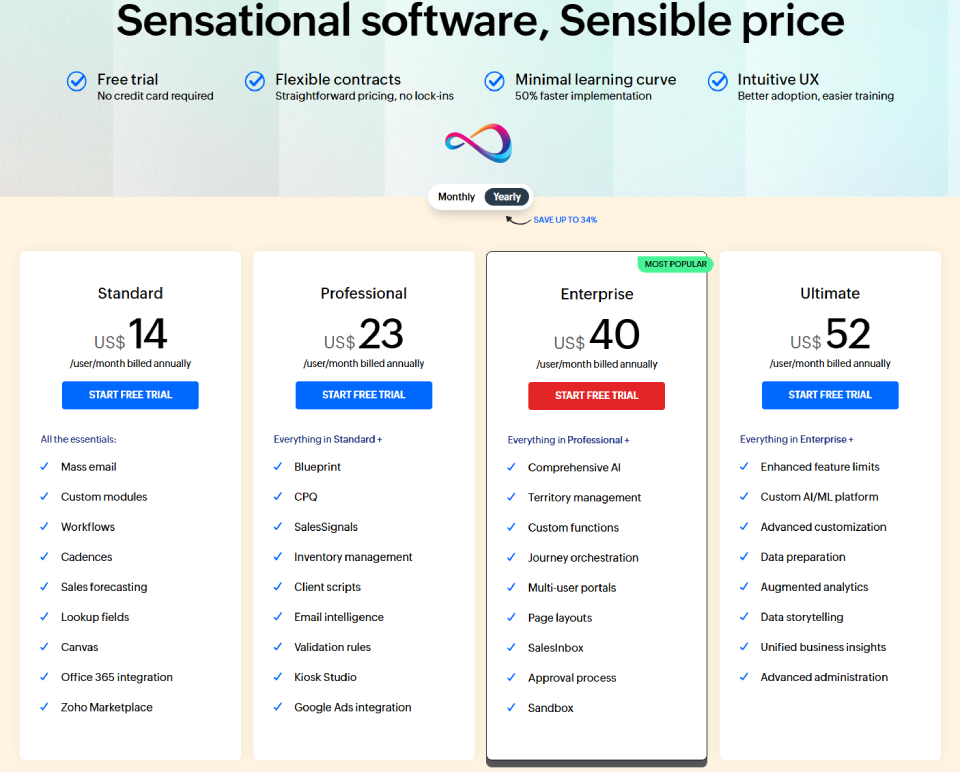
Task: Click the Flexible contracts checkmark badge icon
Action: coord(255,82)
